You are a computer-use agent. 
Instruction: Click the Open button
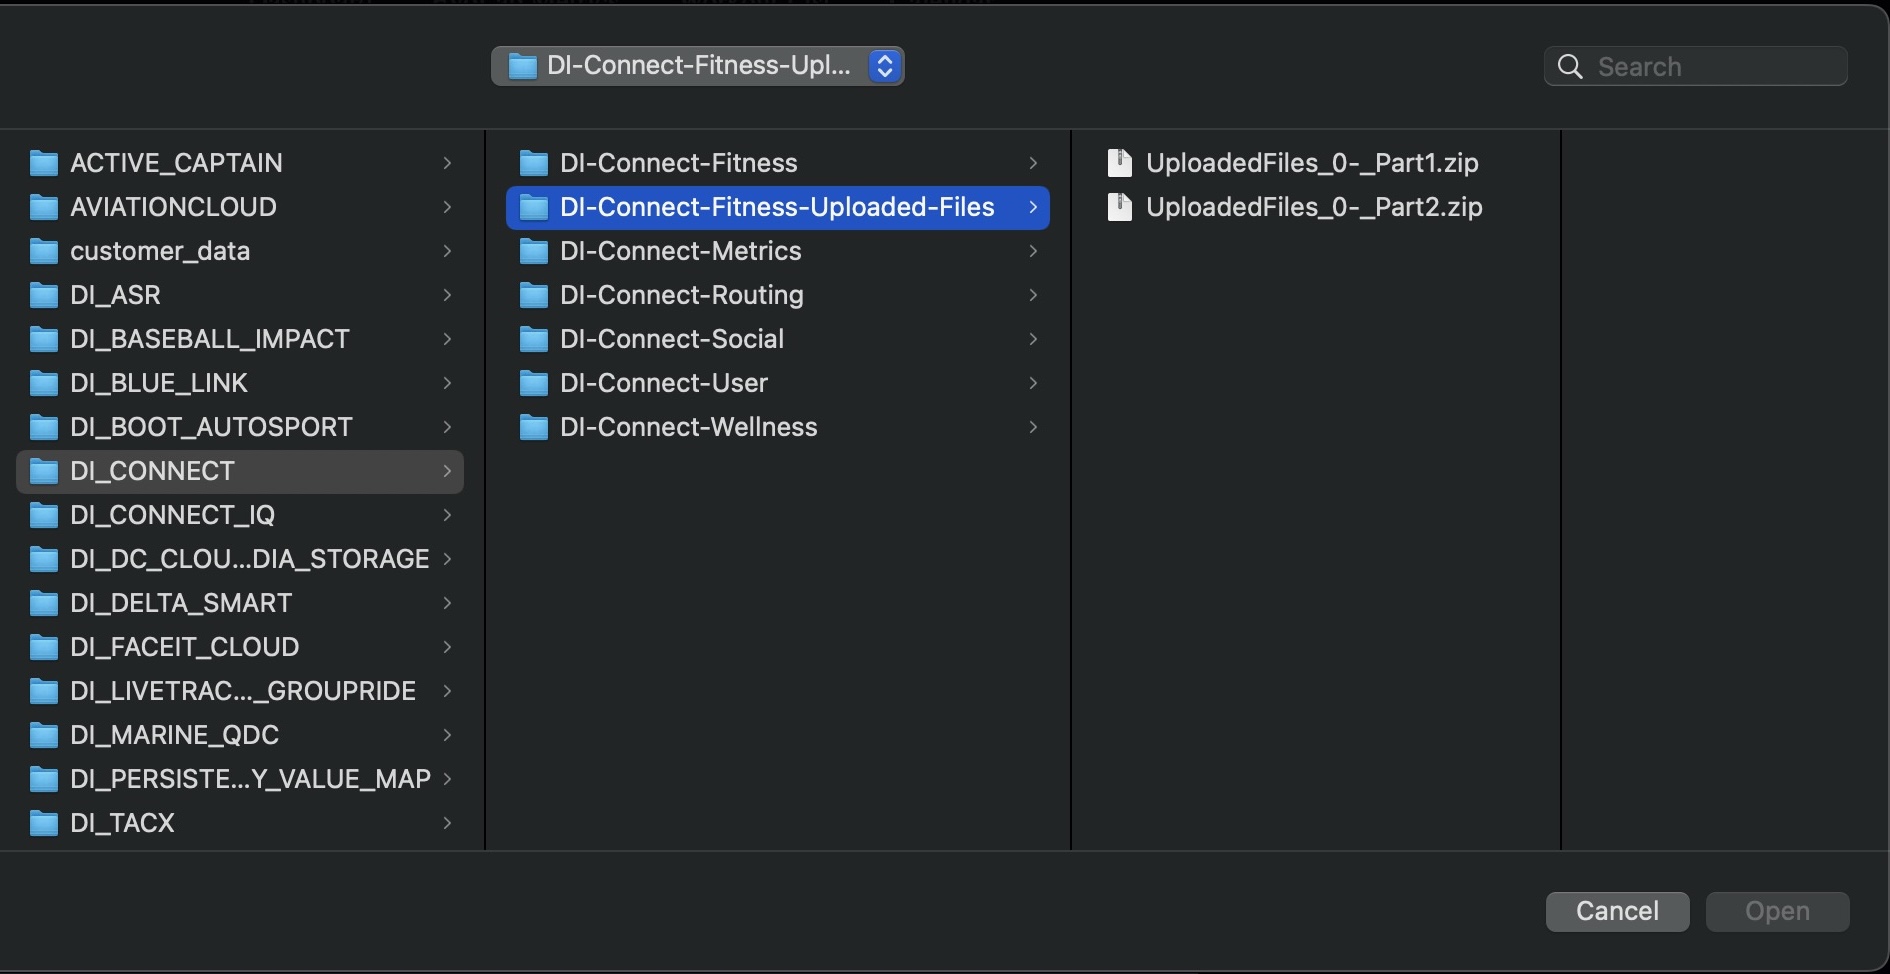[1777, 911]
